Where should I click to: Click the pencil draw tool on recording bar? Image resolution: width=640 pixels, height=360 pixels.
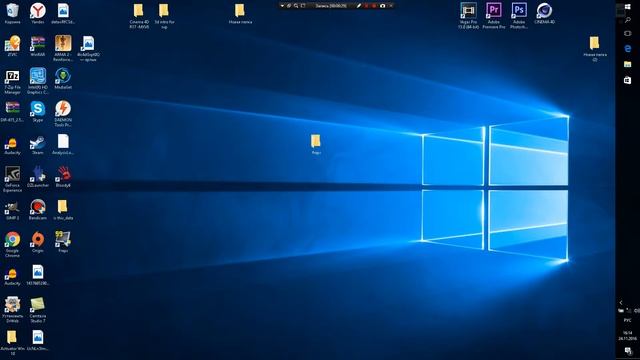[358, 6]
